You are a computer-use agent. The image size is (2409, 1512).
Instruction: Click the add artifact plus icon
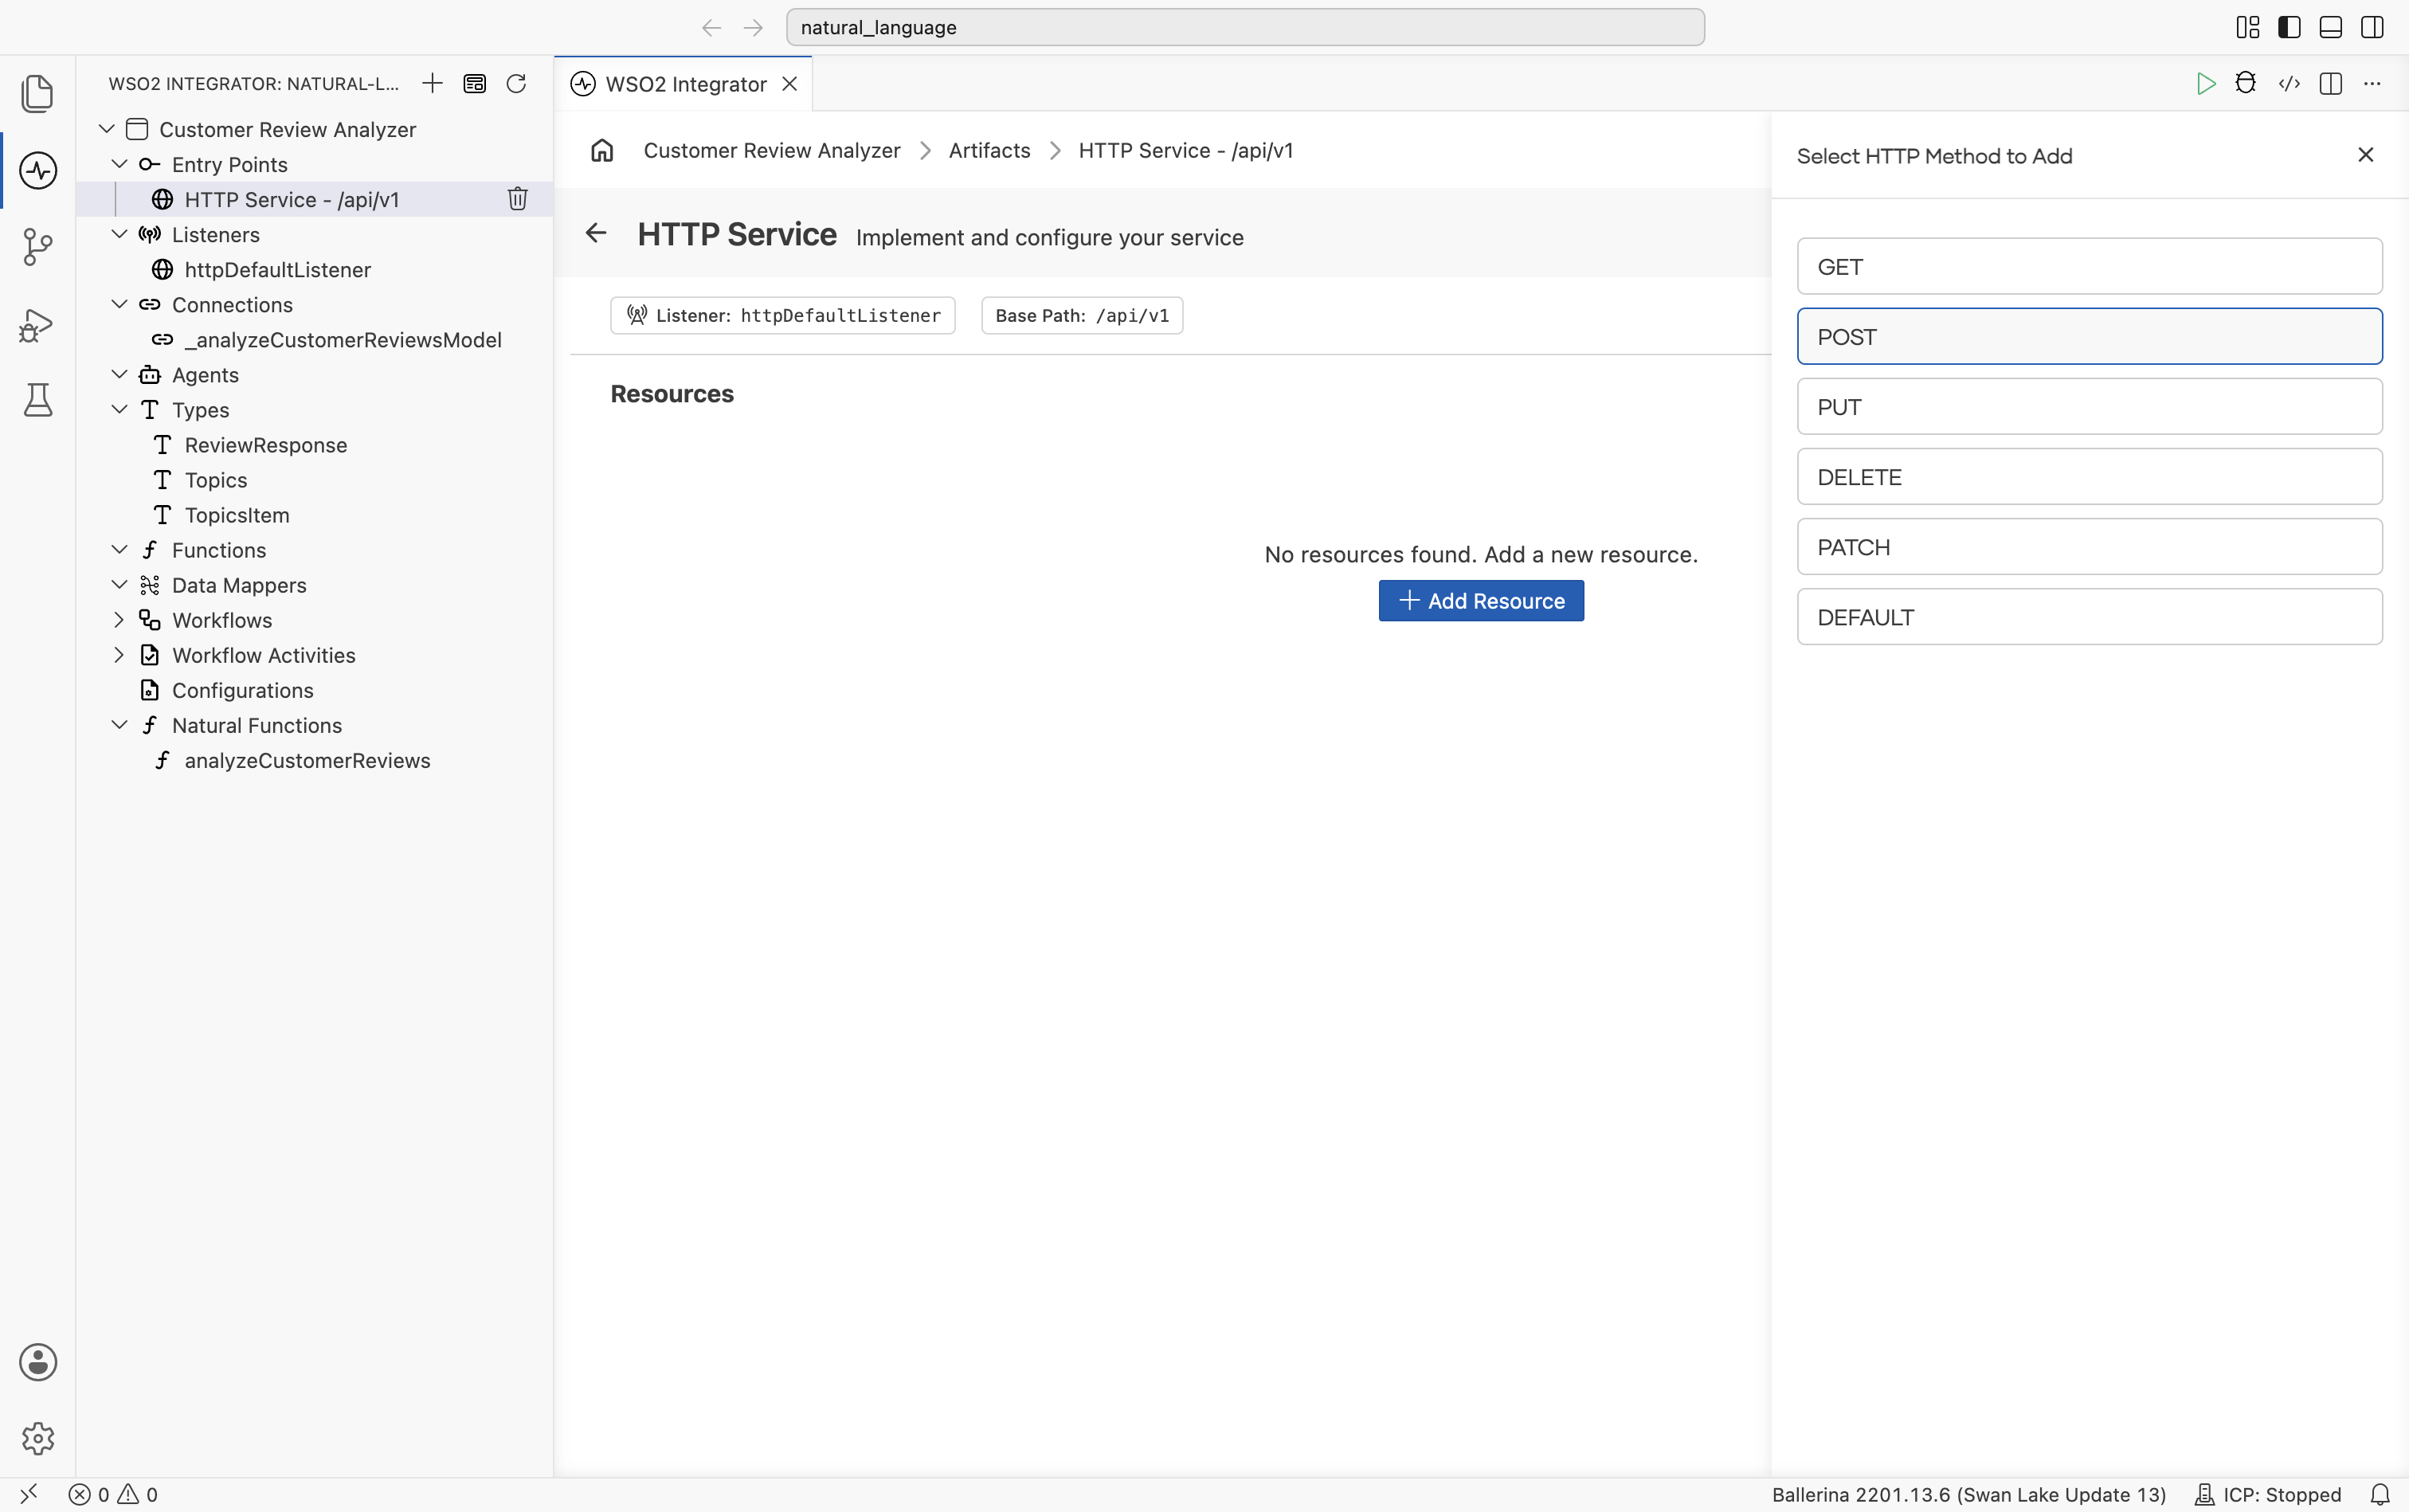click(x=432, y=83)
